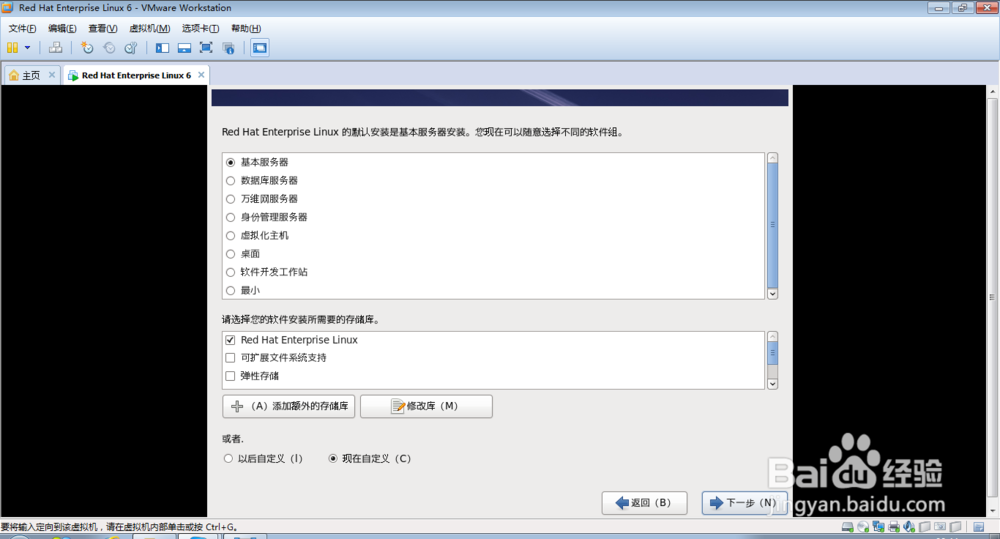This screenshot has height=539, width=1000.
Task: Open the 查看(V) menu
Action: coord(103,28)
